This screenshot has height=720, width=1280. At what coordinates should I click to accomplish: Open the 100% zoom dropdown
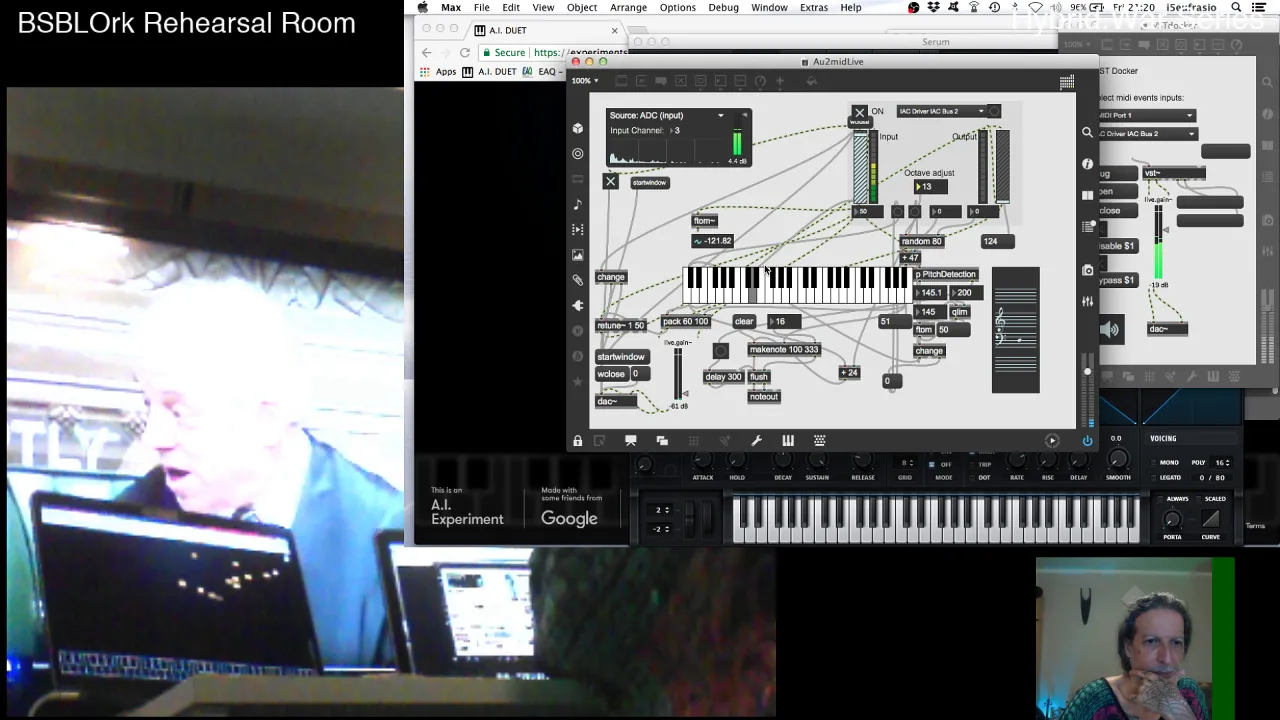point(584,81)
